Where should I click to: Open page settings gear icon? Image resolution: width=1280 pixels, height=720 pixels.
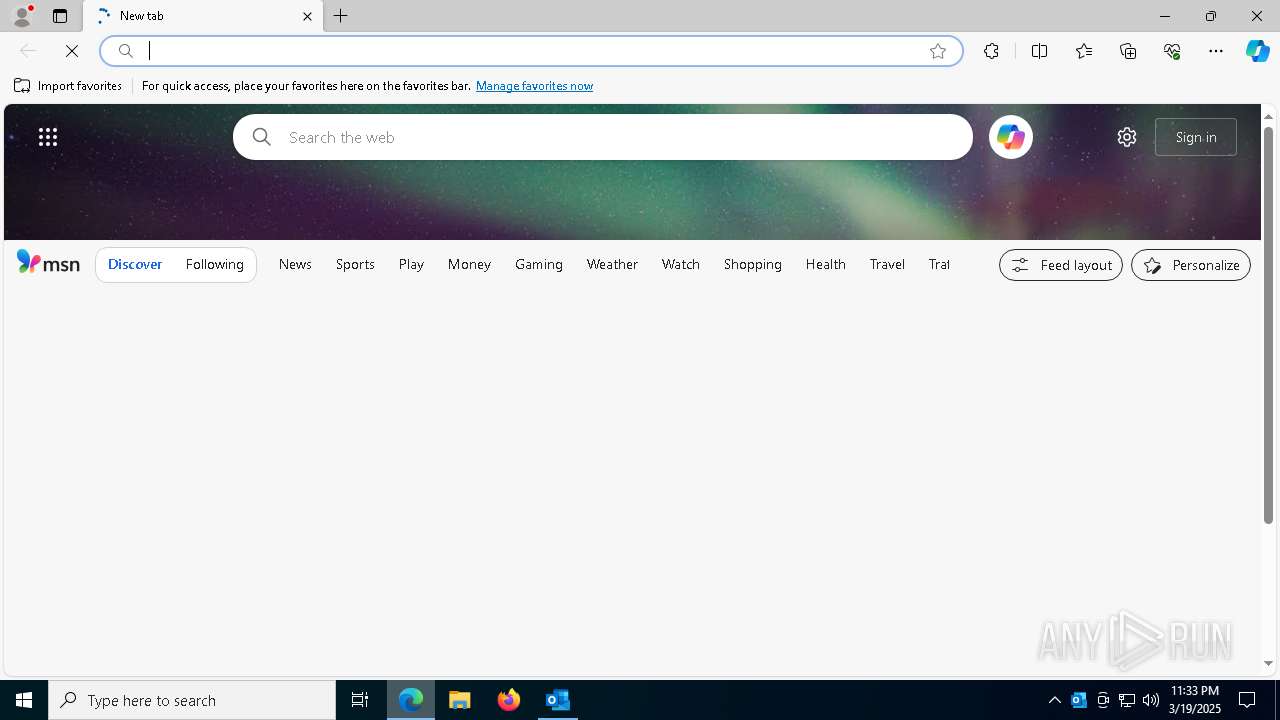click(x=1127, y=137)
